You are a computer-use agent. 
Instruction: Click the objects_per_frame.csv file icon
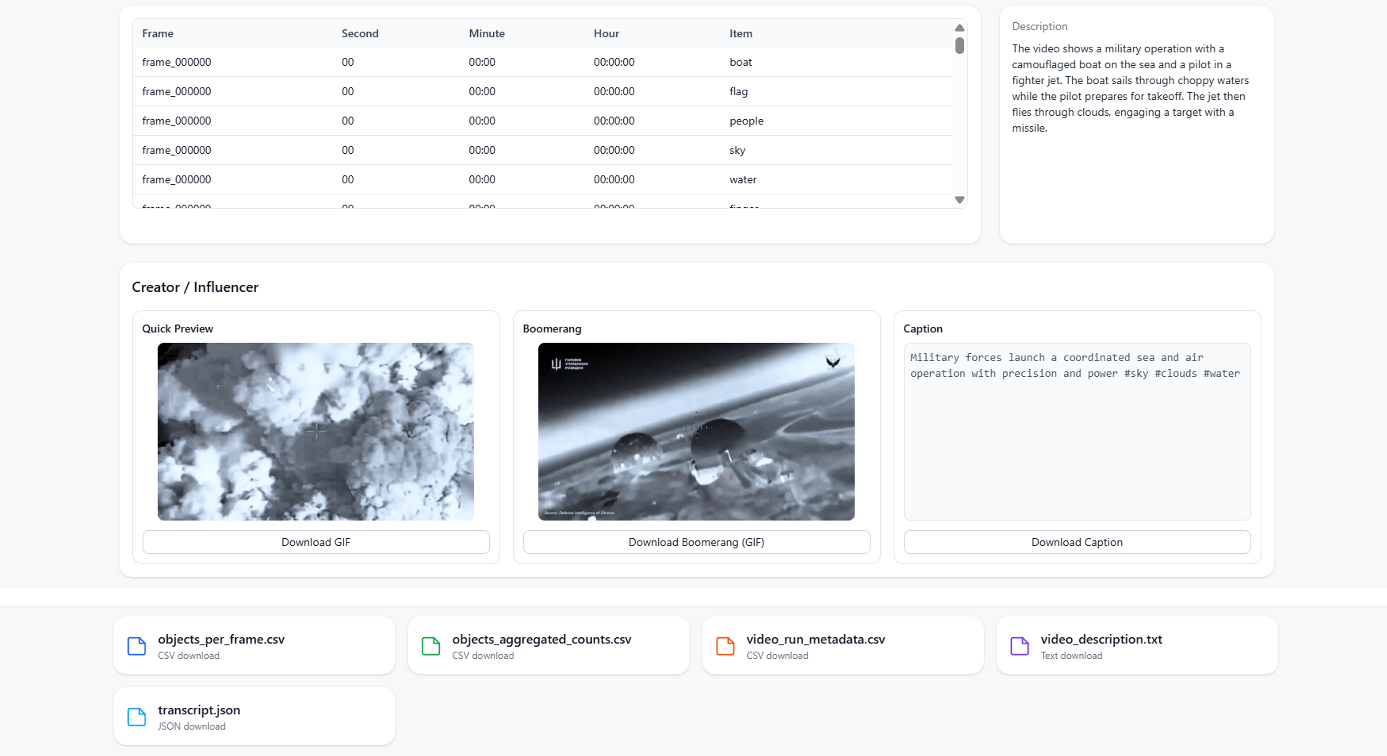(x=136, y=646)
